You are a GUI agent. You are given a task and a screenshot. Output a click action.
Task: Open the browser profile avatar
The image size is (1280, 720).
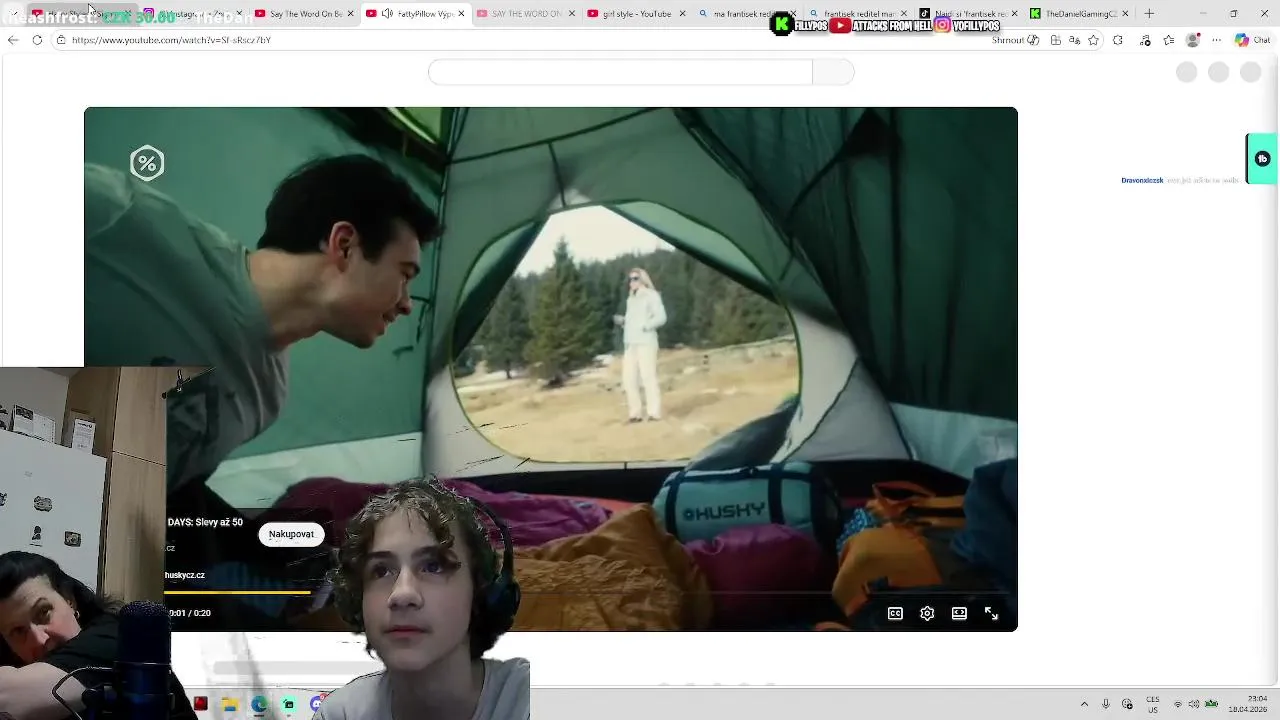1192,40
